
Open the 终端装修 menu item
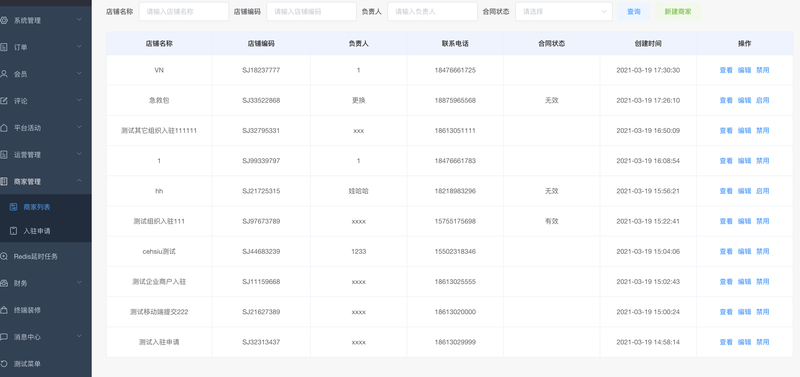[46, 310]
